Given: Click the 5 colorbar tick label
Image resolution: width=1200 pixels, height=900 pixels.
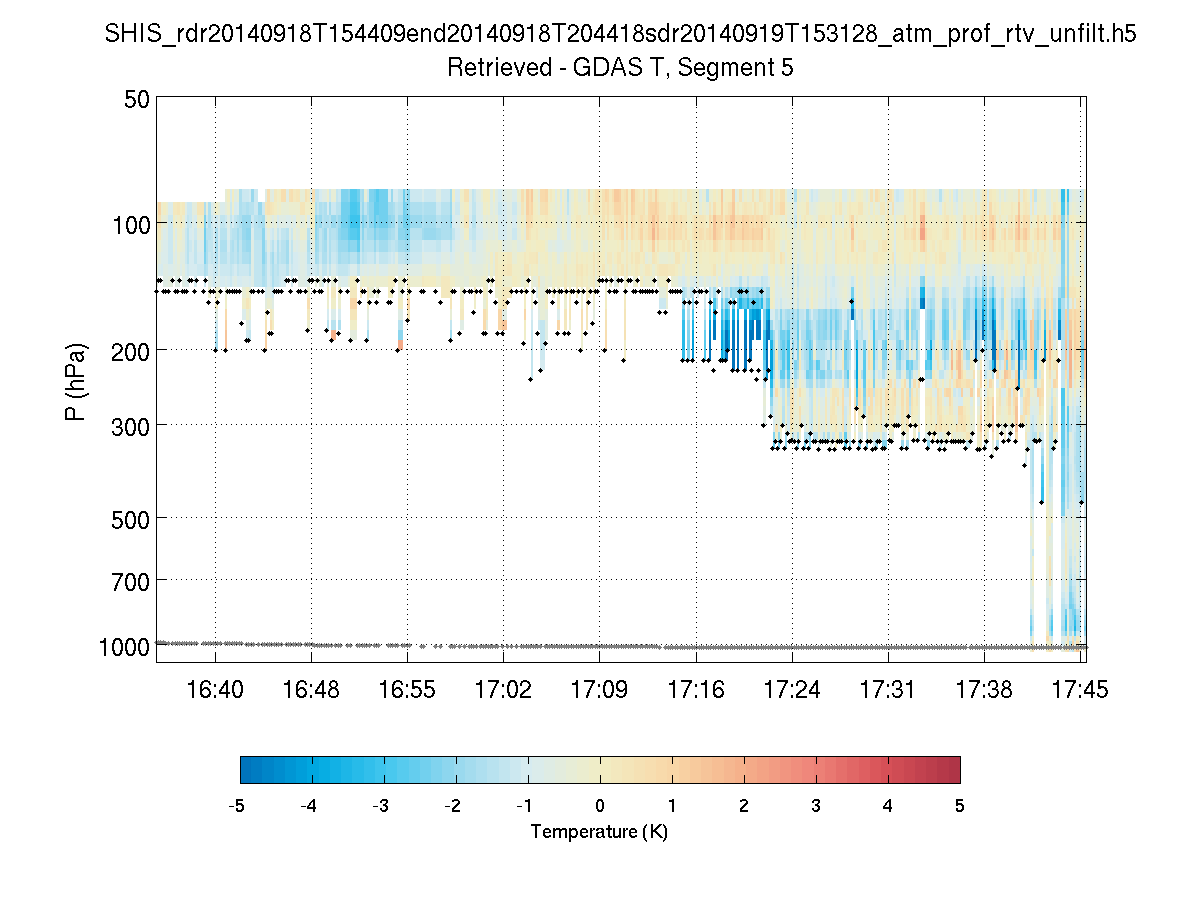Looking at the screenshot, I should pos(959,806).
